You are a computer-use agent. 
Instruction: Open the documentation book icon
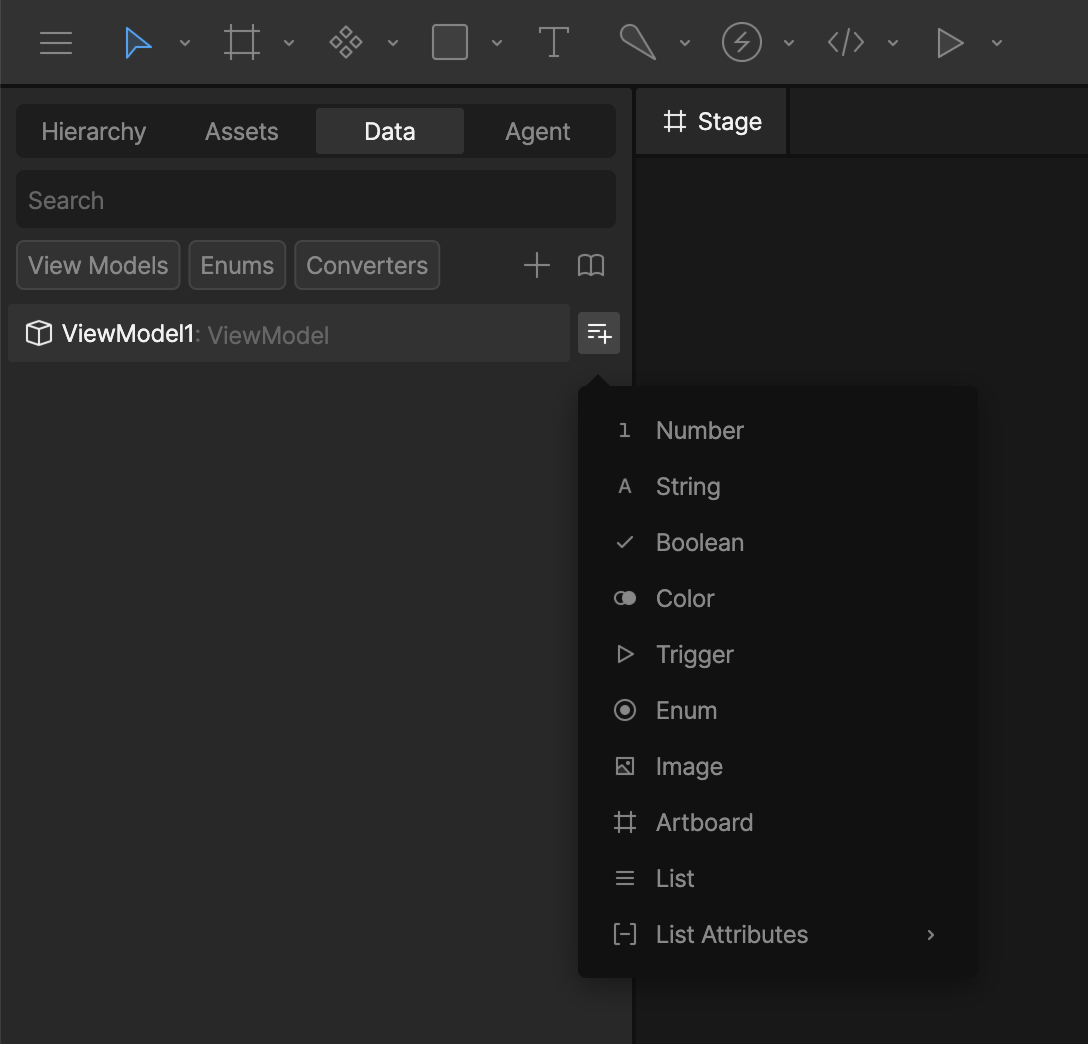pos(590,265)
